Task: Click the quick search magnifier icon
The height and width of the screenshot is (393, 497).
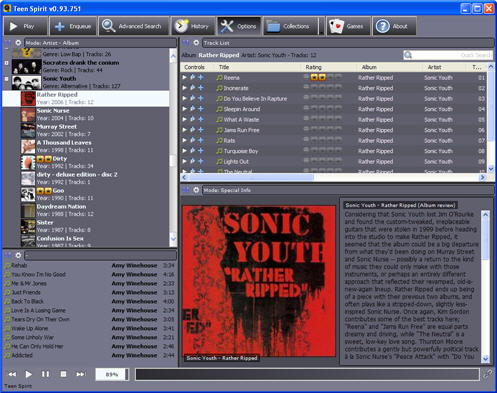Action: [x=408, y=55]
